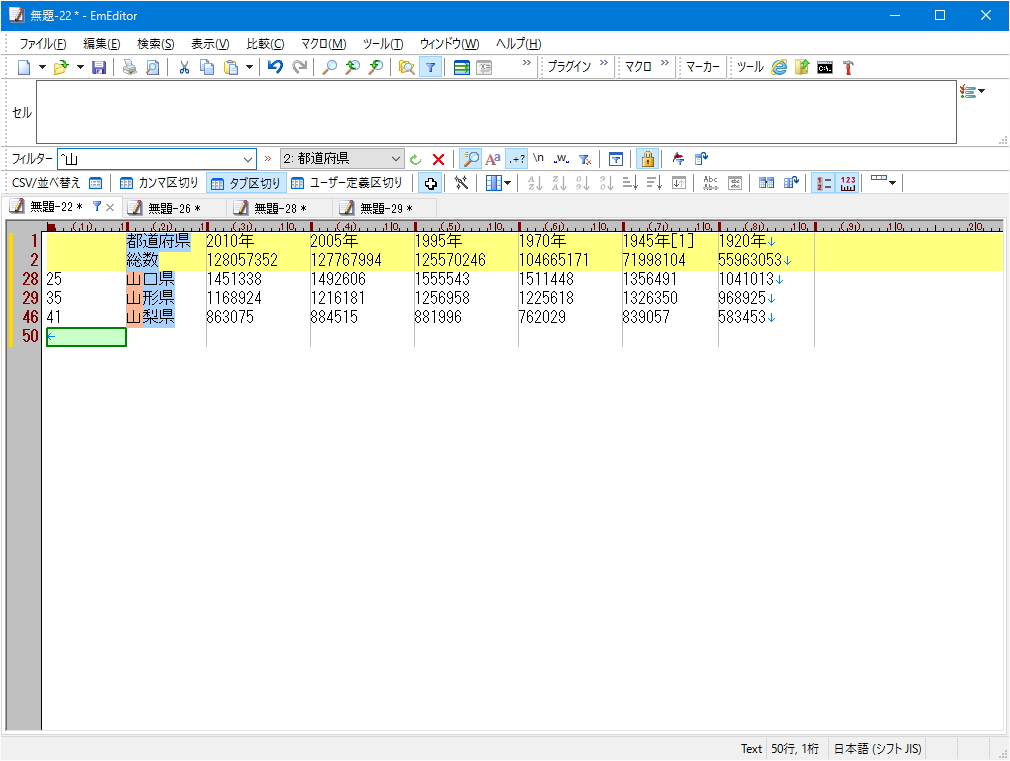
Task: Toggle heading row 1-2 button
Action: [824, 183]
